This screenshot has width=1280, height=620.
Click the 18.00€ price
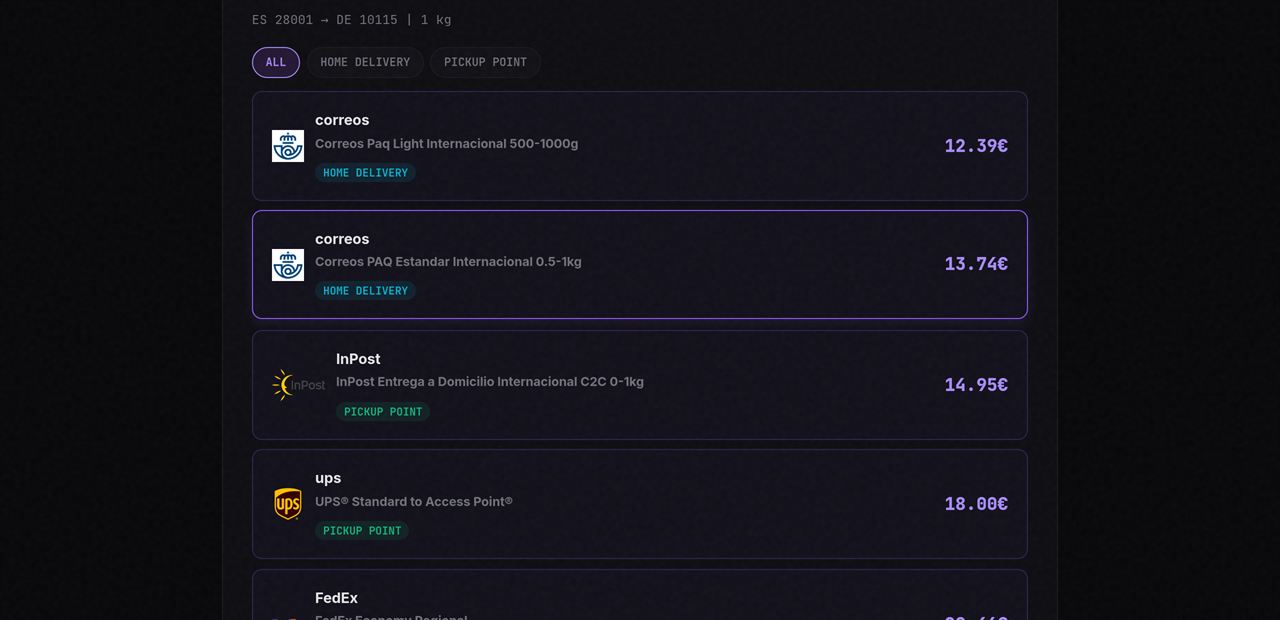(976, 504)
